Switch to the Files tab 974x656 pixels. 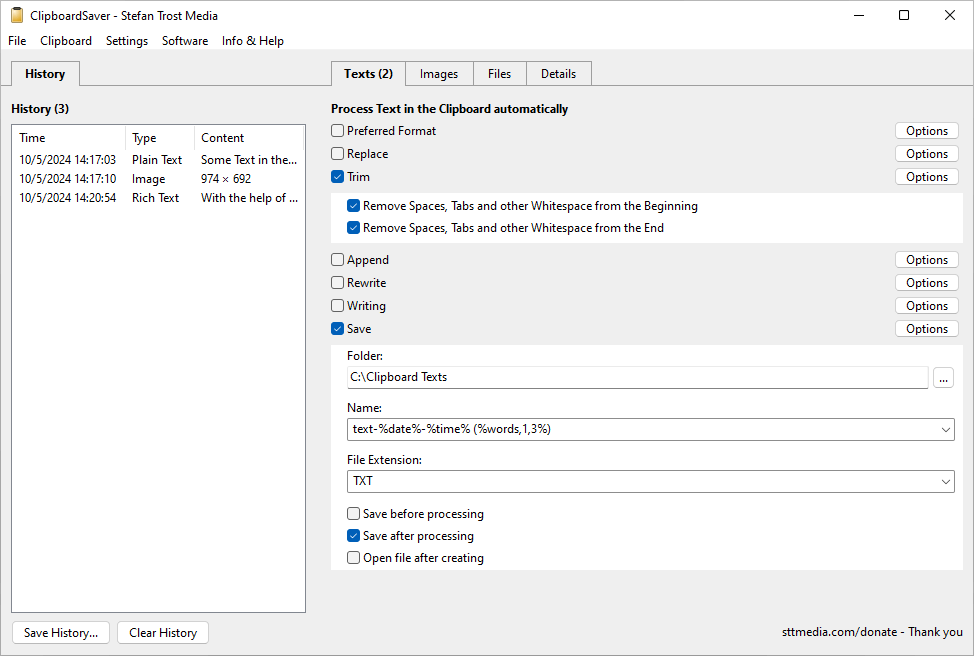[499, 74]
